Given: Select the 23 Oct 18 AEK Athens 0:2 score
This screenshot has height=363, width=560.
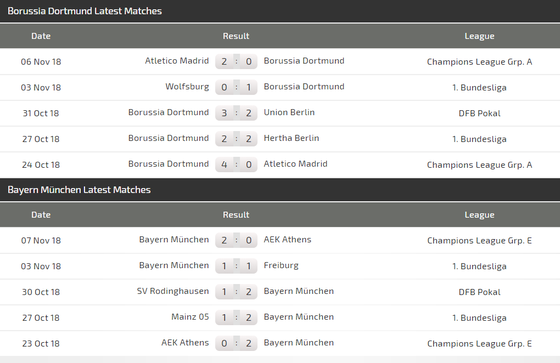Looking at the screenshot, I should [236, 343].
